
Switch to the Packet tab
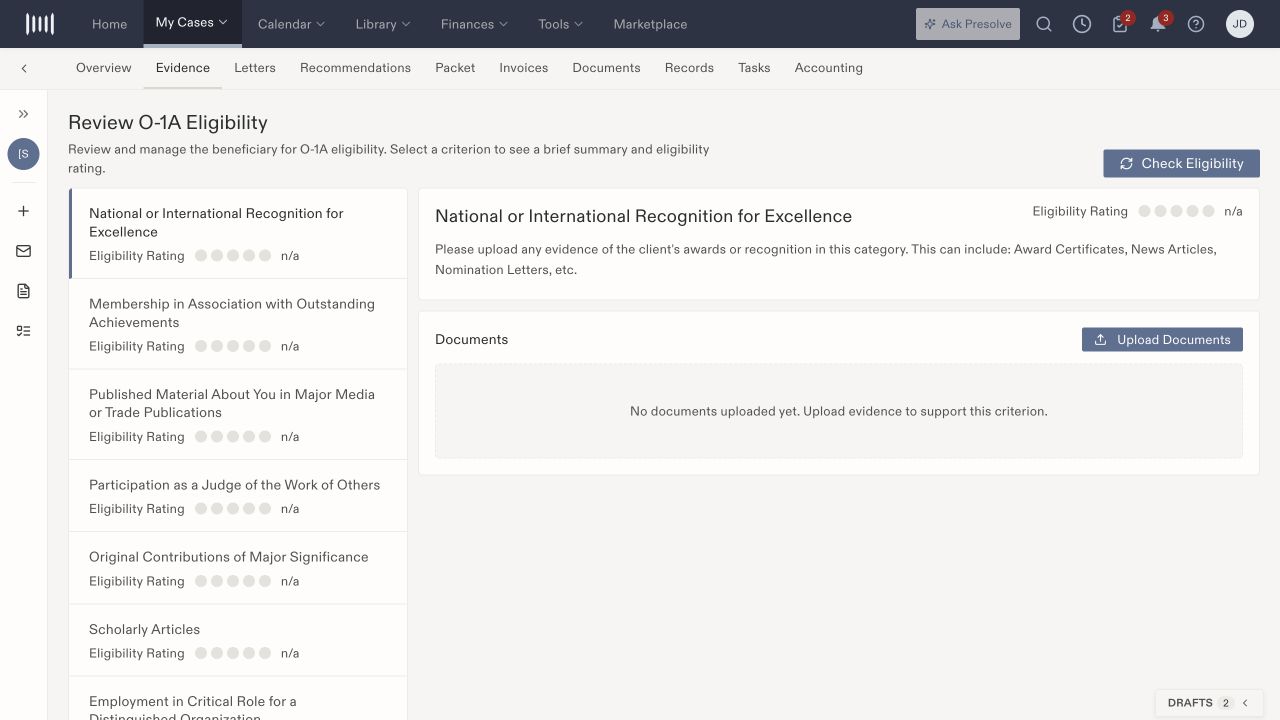(455, 68)
